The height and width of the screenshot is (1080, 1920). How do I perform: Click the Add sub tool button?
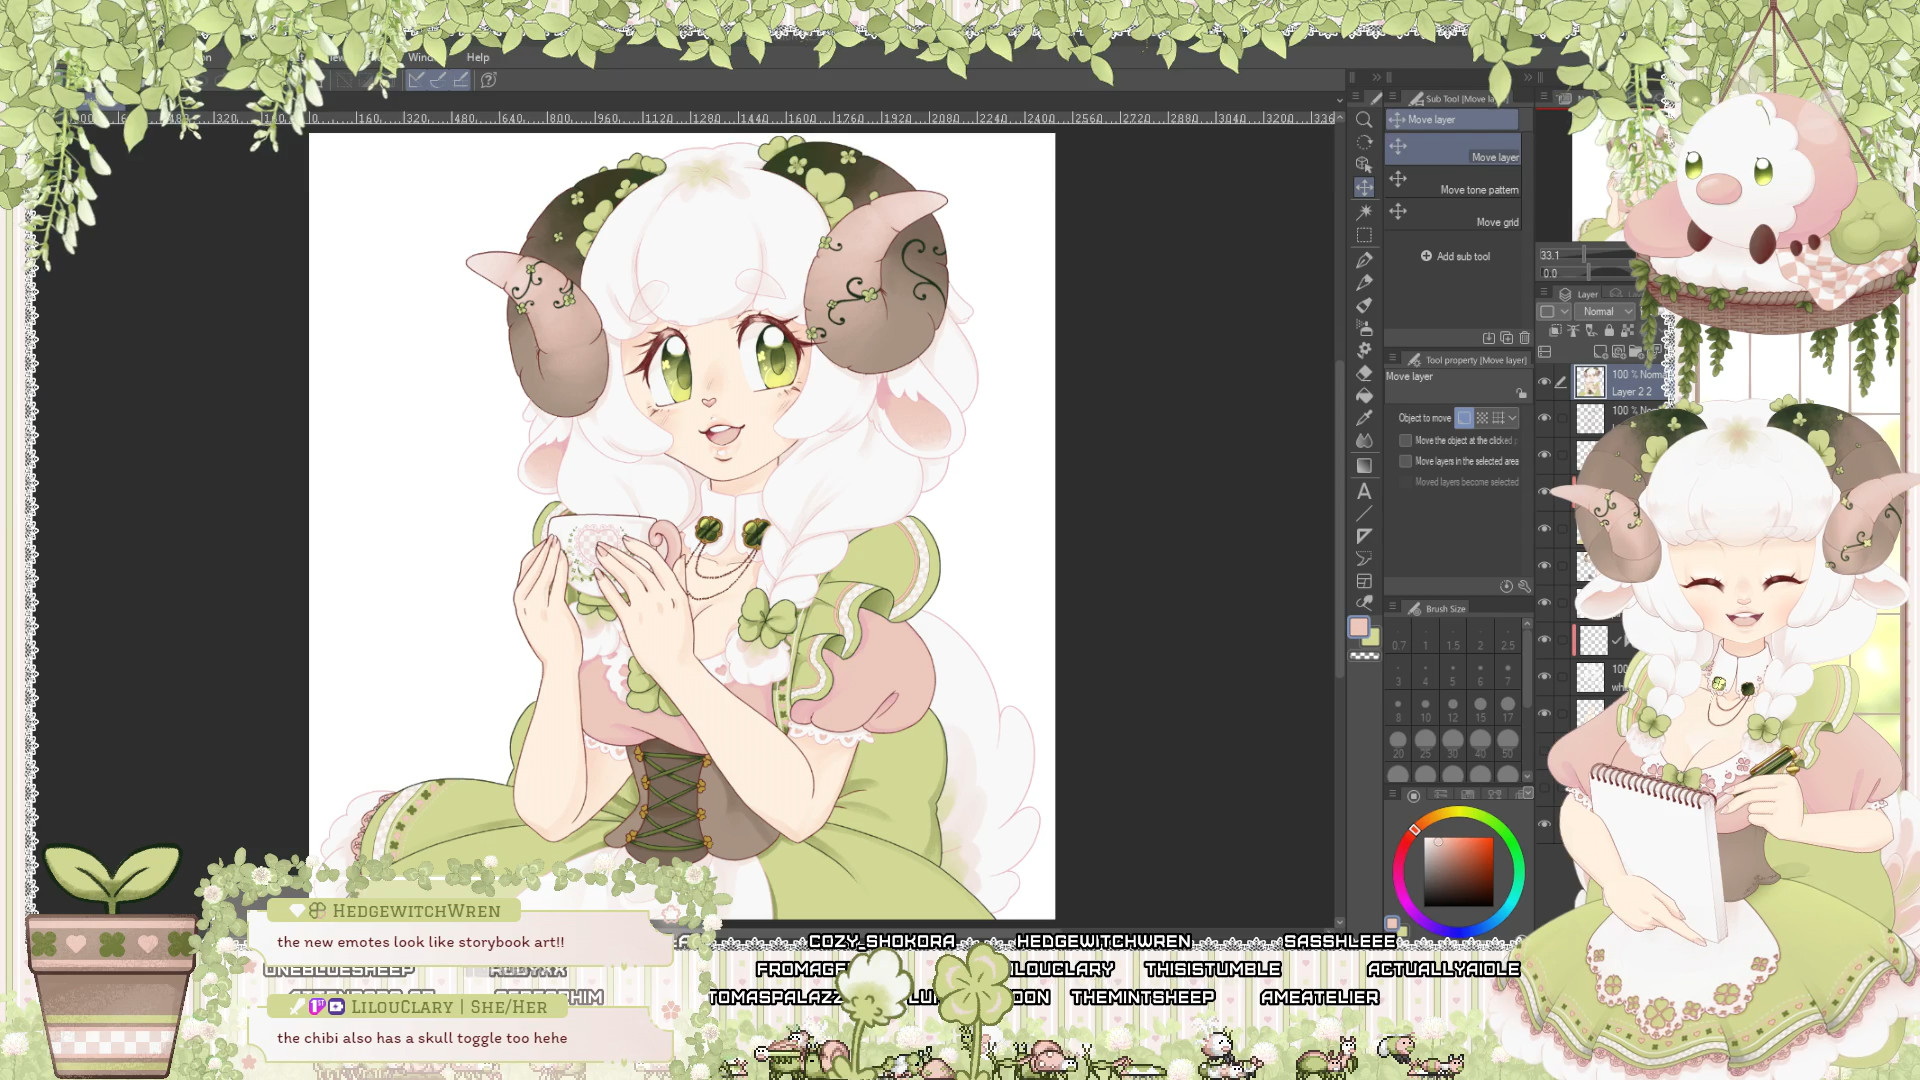(x=1455, y=256)
